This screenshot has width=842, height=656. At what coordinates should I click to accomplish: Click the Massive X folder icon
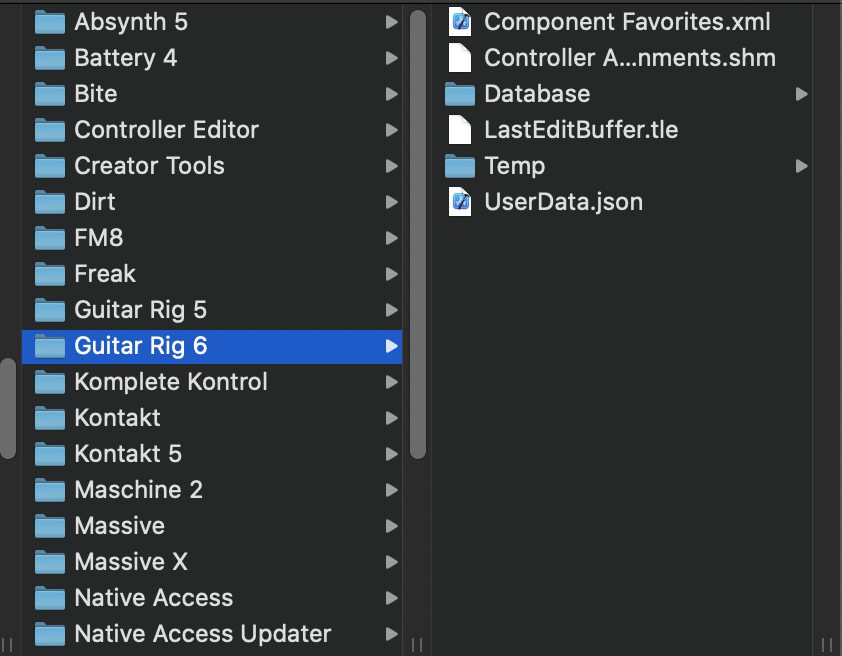(50, 562)
